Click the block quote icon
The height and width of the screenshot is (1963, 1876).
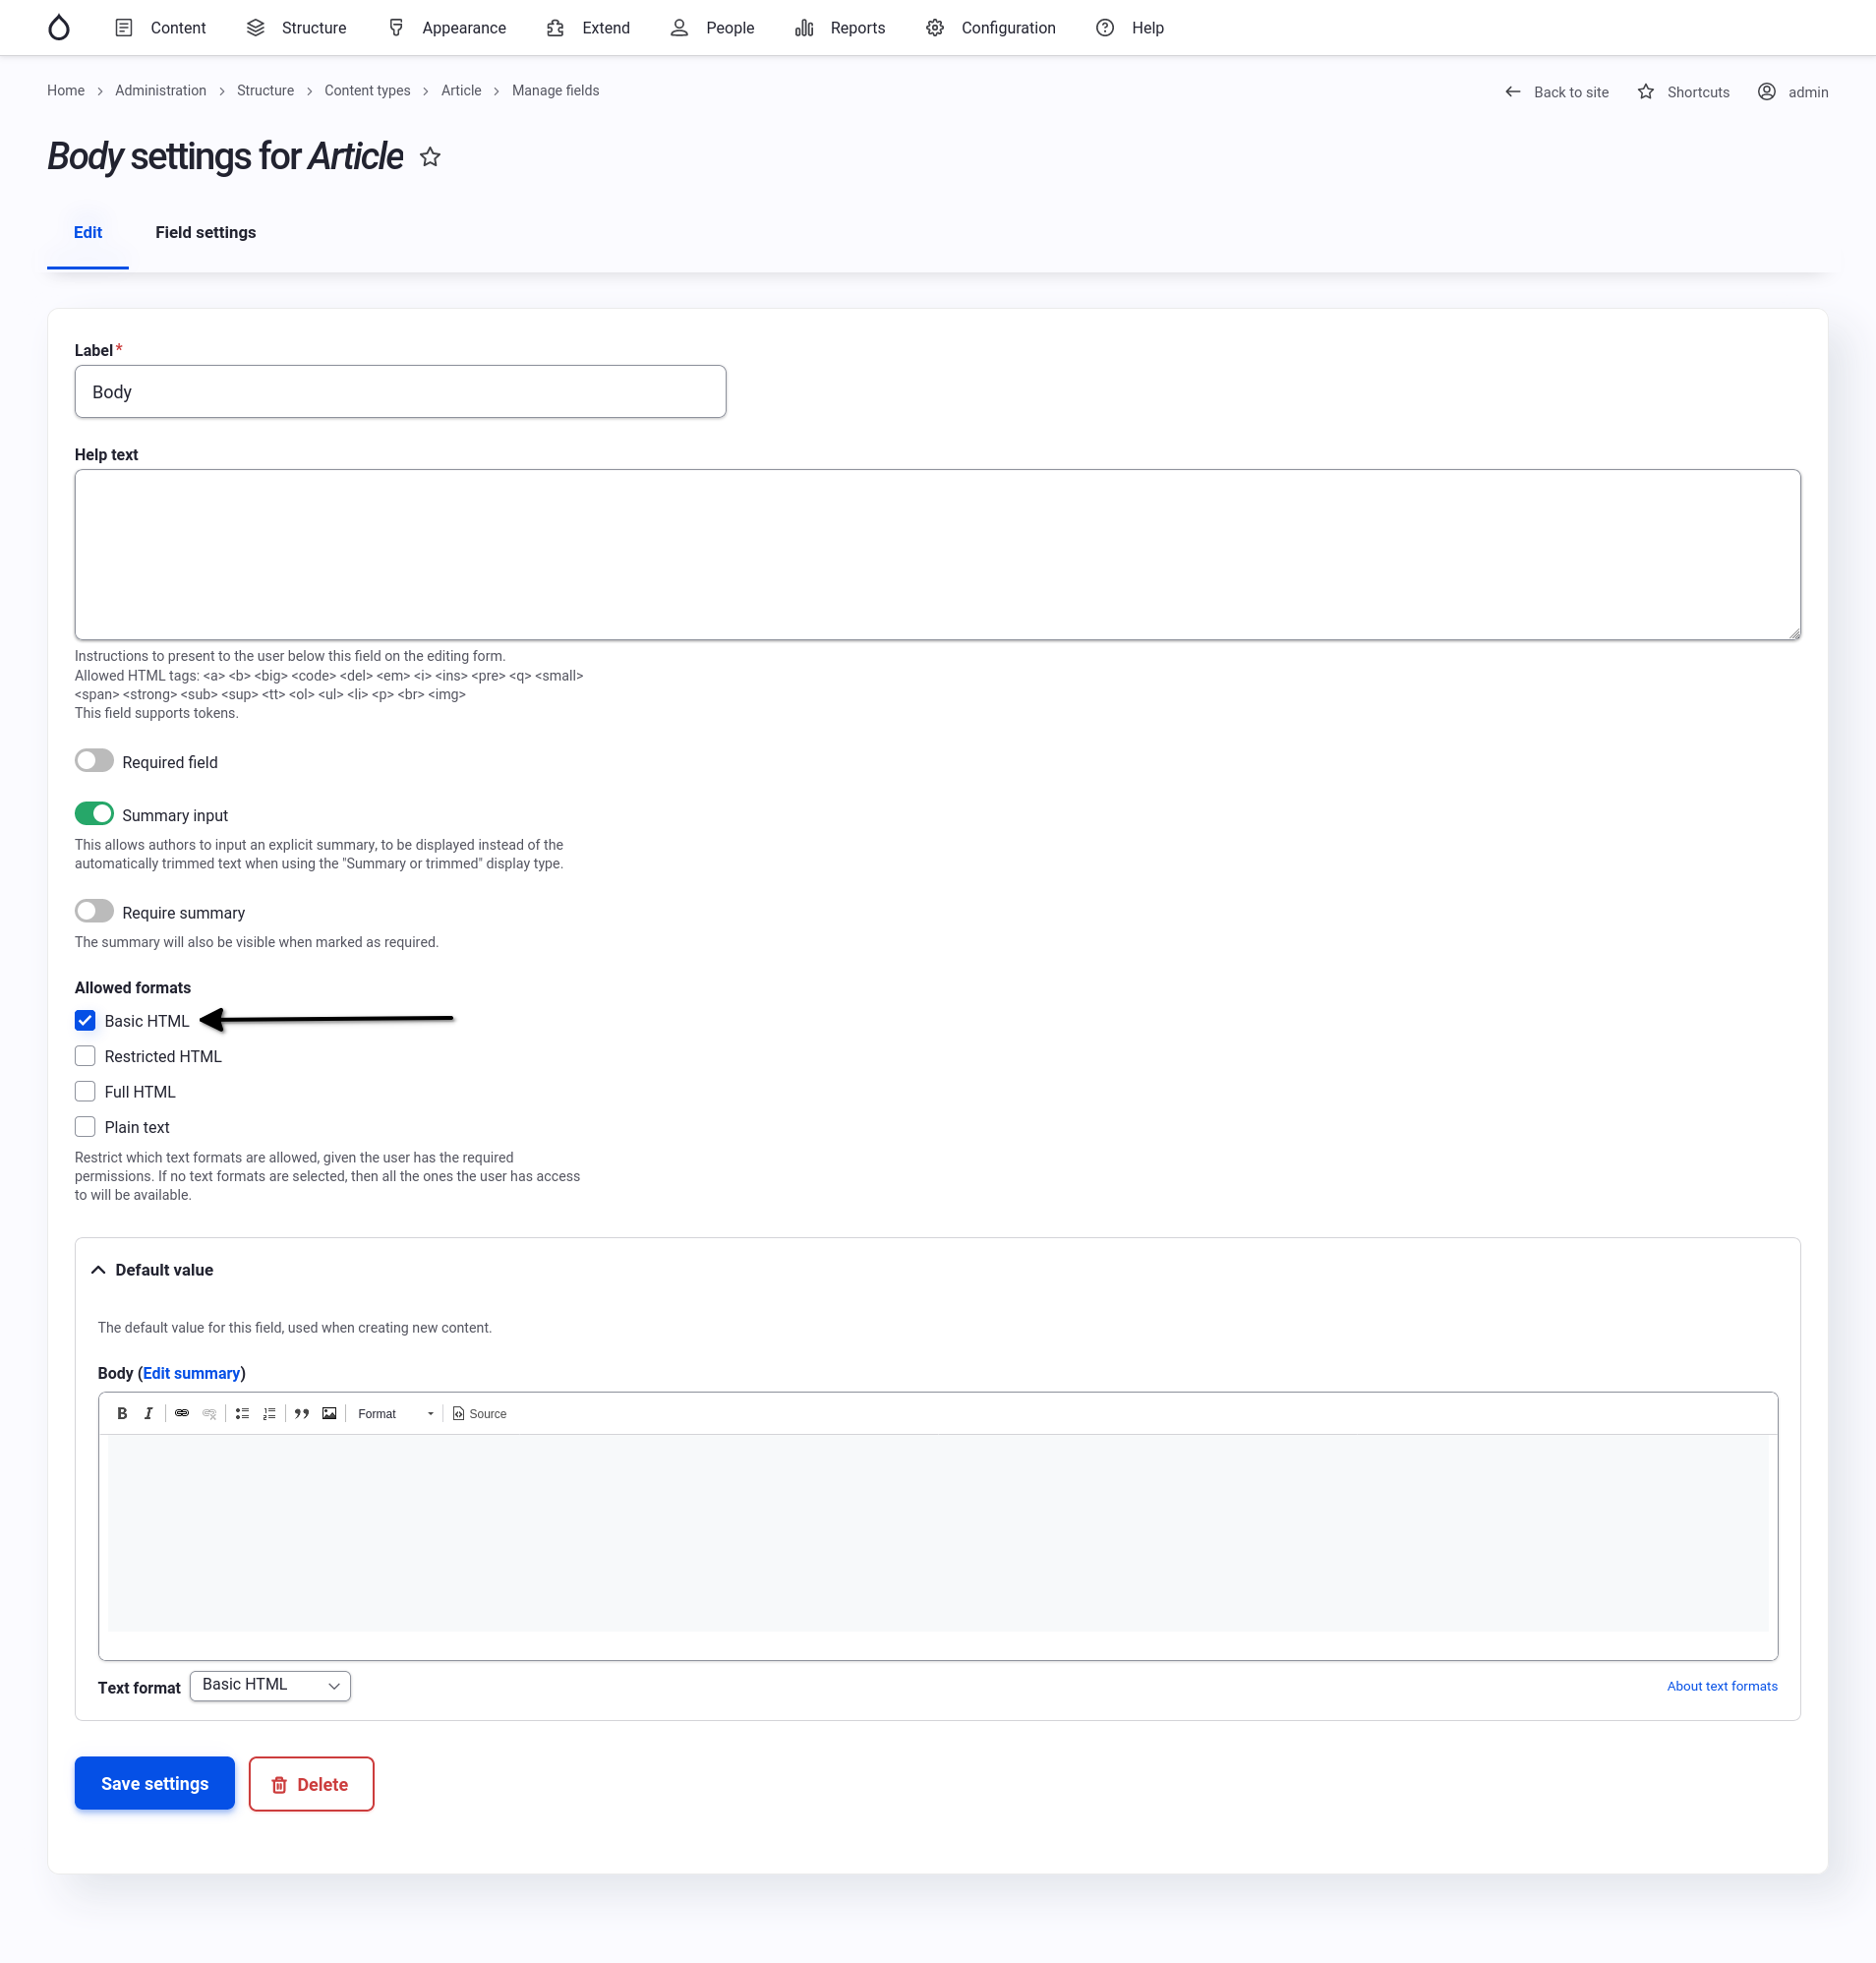(301, 1413)
